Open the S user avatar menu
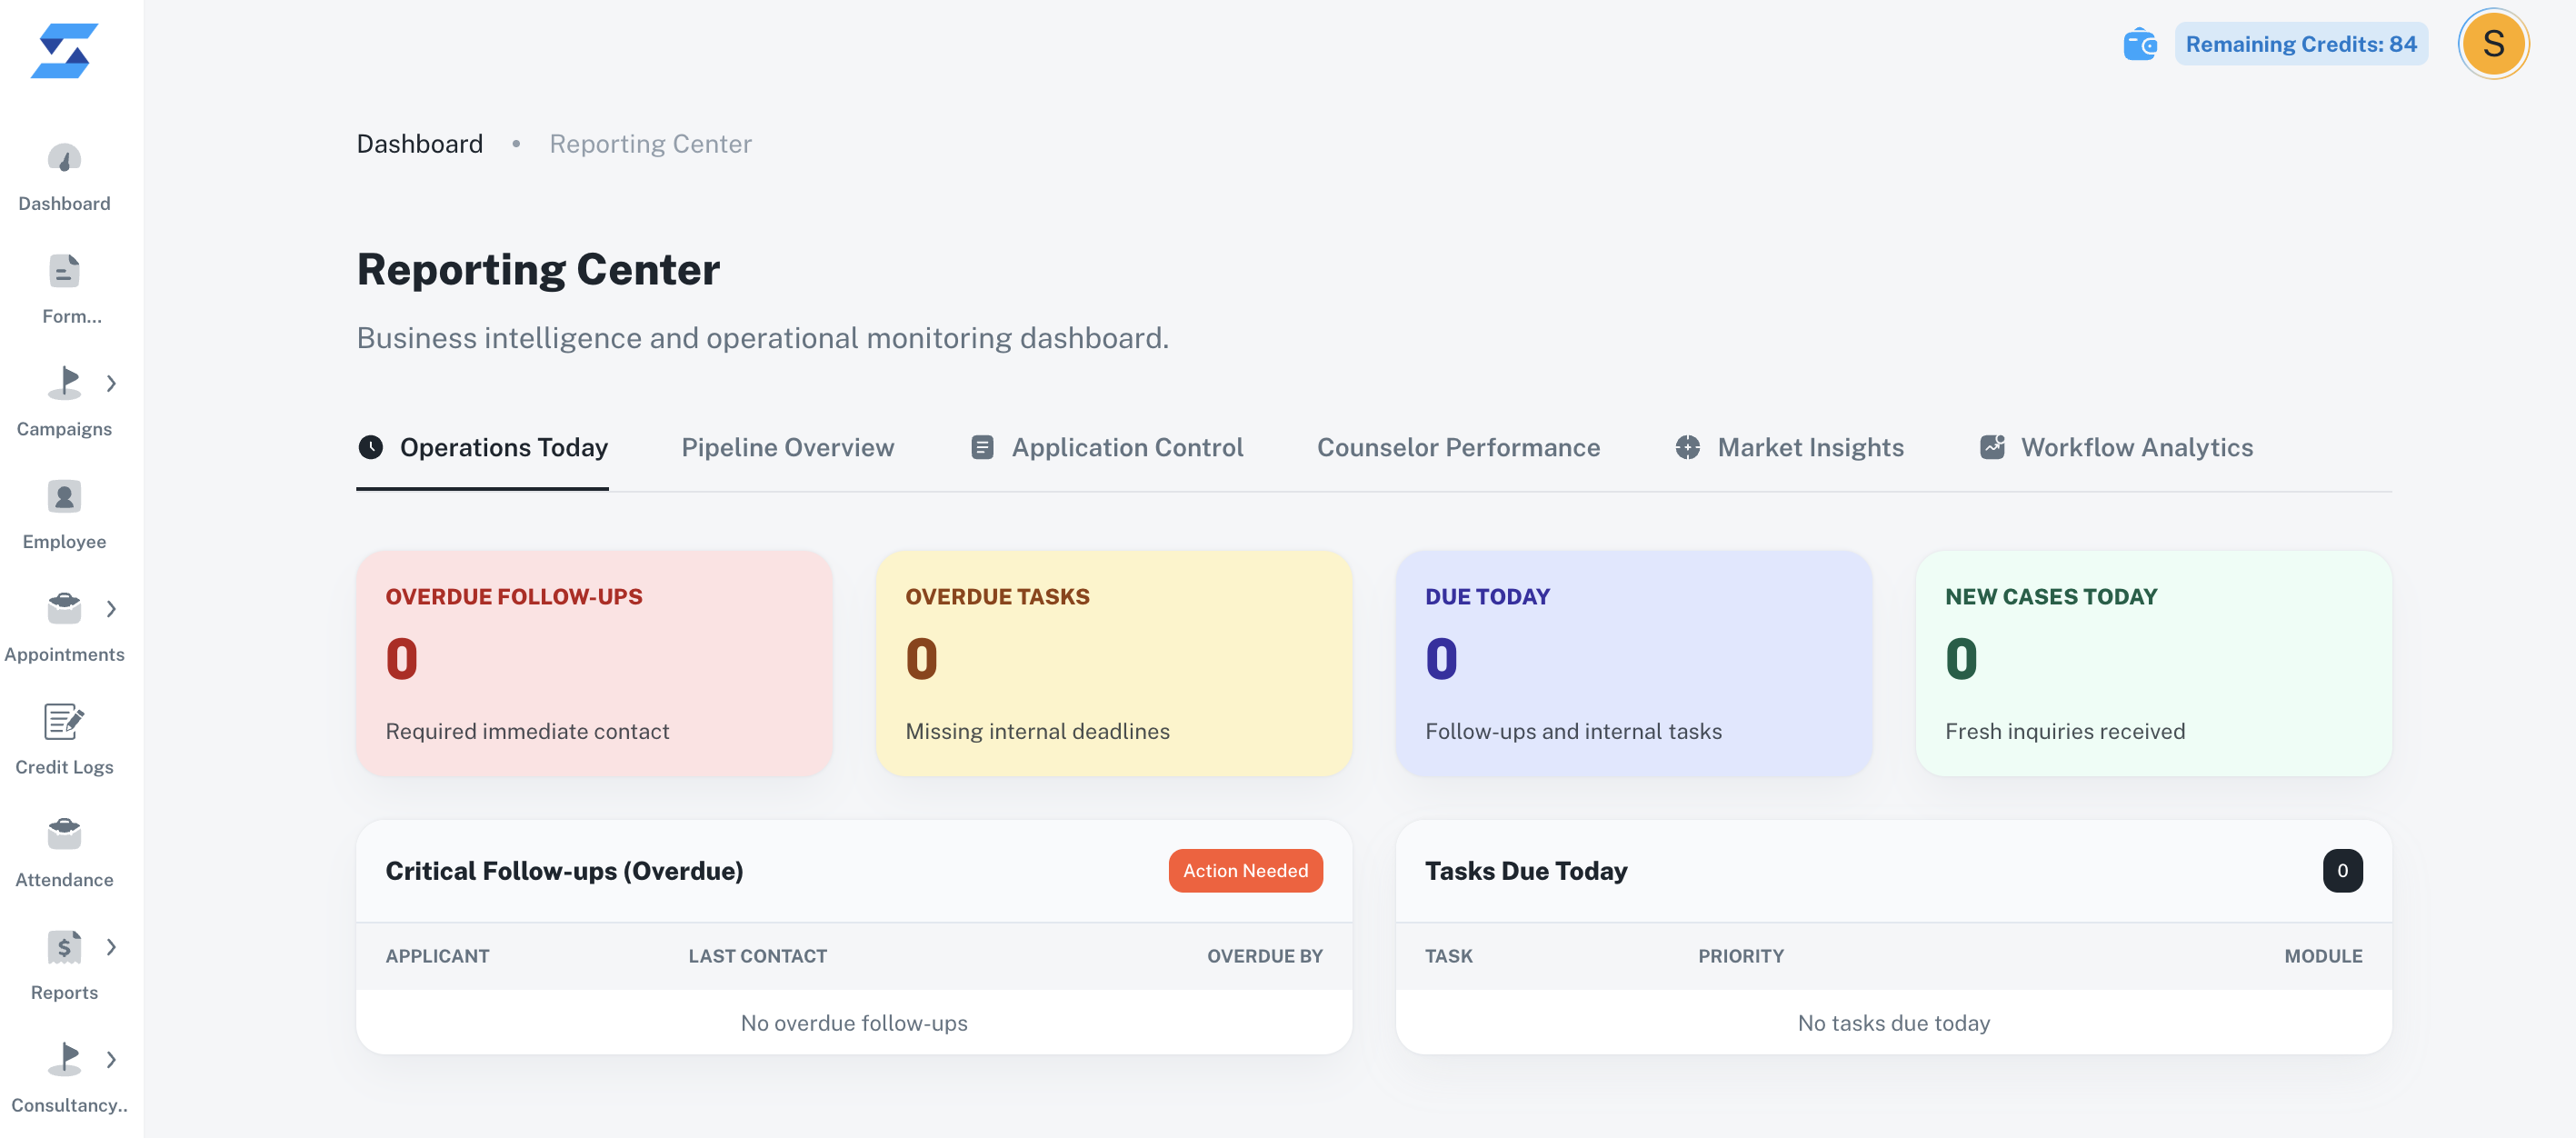Screen dimensions: 2576x1138 2493,44
